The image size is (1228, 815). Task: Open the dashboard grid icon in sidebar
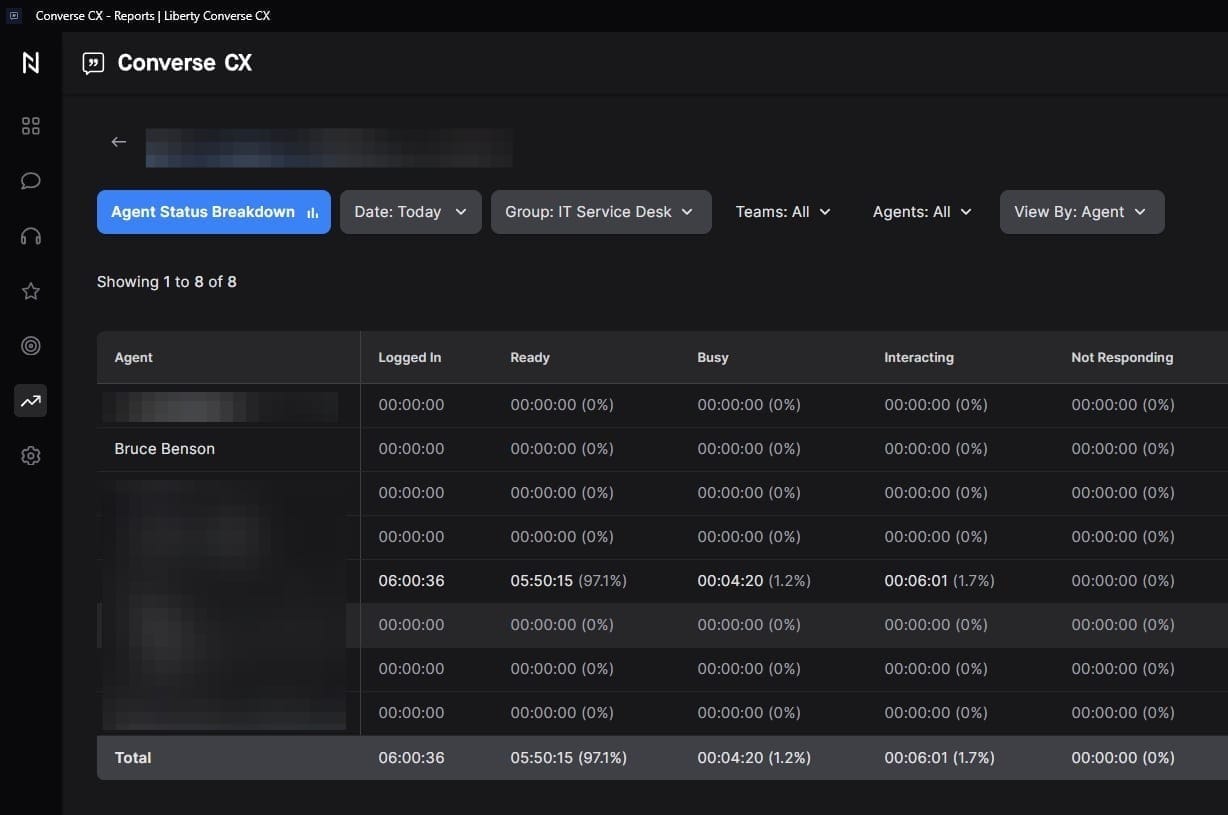tap(31, 126)
